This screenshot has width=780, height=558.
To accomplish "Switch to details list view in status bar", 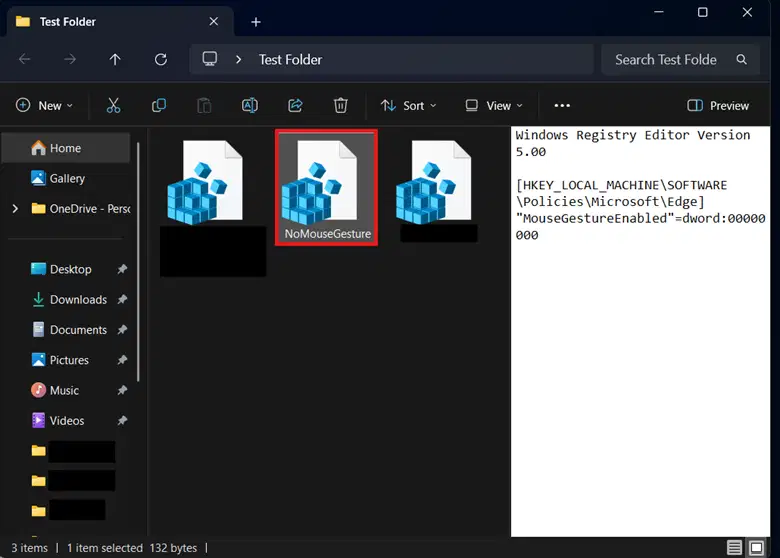I will 734,548.
